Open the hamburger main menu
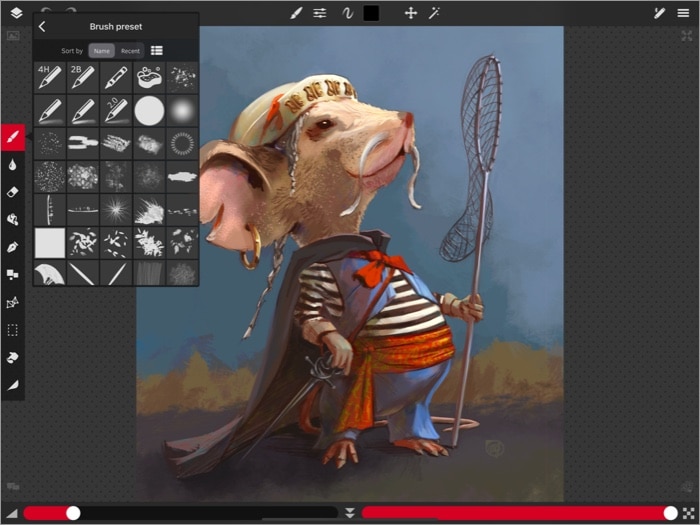The height and width of the screenshot is (525, 700). tap(683, 13)
